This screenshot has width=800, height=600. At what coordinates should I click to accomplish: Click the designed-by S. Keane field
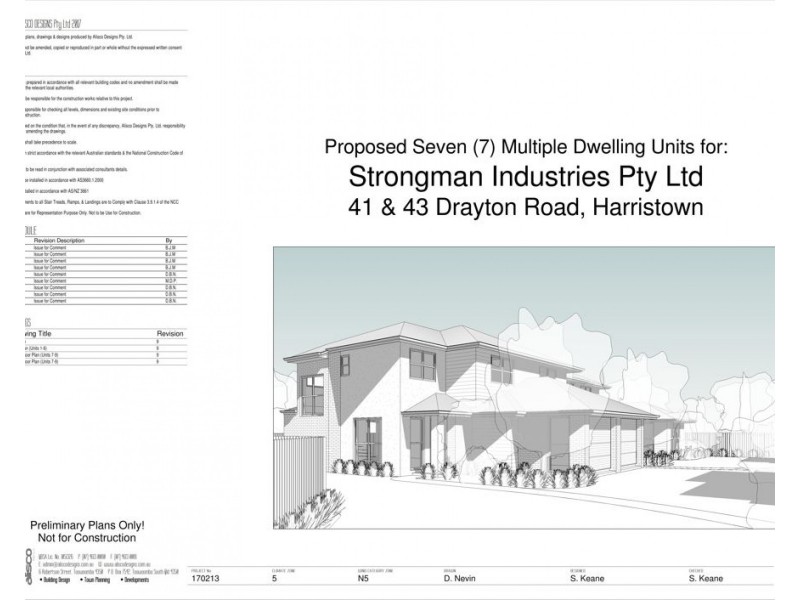587,578
